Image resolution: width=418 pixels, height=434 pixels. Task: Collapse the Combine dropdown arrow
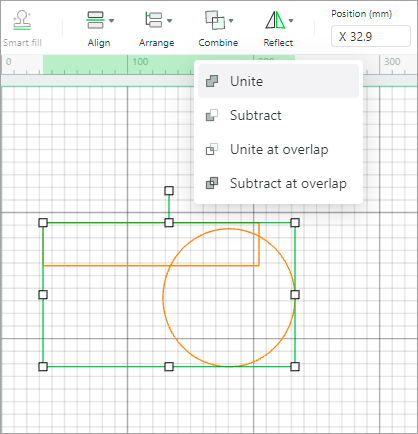231,21
